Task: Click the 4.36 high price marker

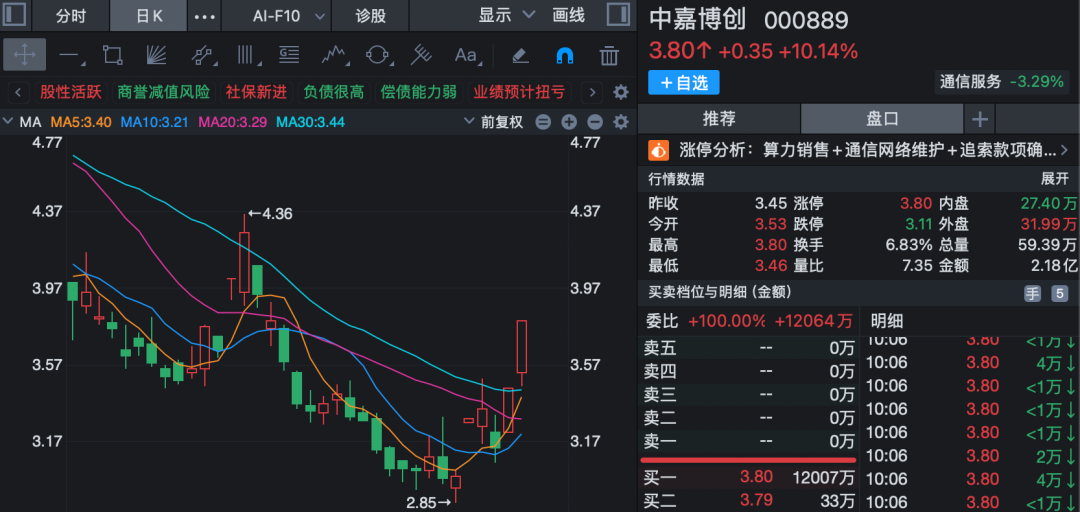Action: point(270,214)
